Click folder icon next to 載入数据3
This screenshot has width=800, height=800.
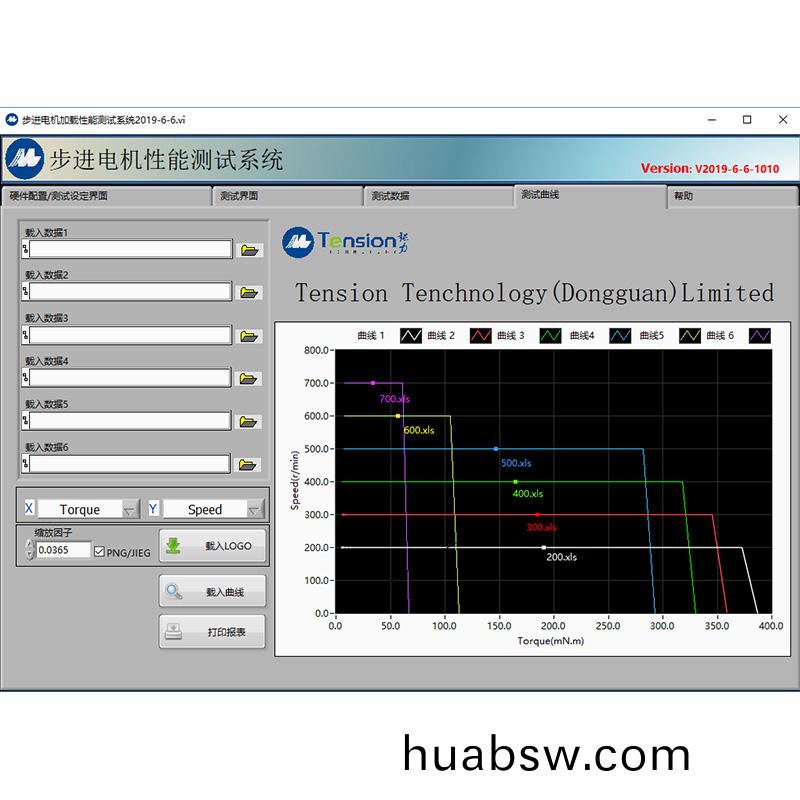(x=250, y=336)
